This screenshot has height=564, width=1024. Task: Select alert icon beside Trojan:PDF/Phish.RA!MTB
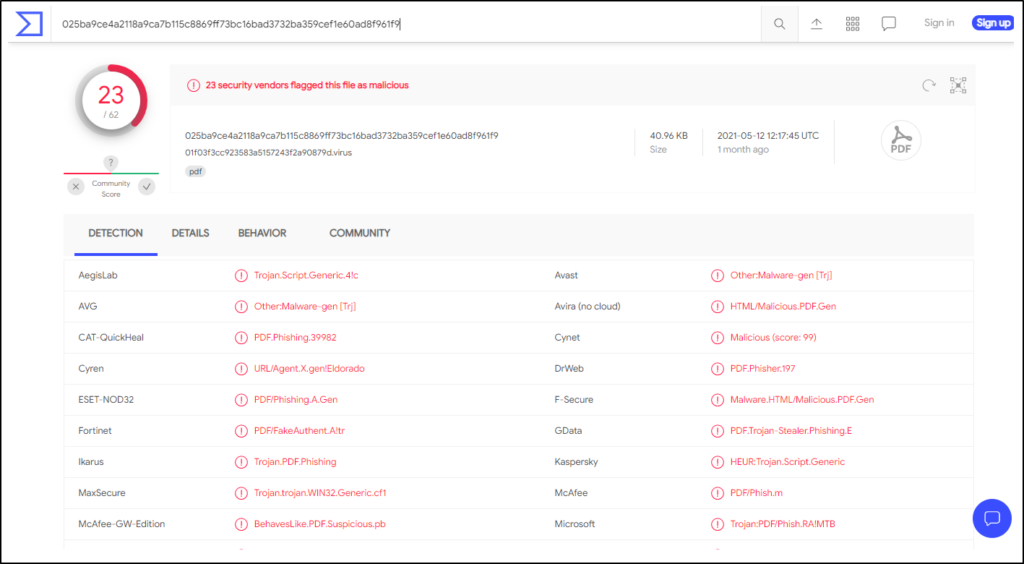coord(717,524)
